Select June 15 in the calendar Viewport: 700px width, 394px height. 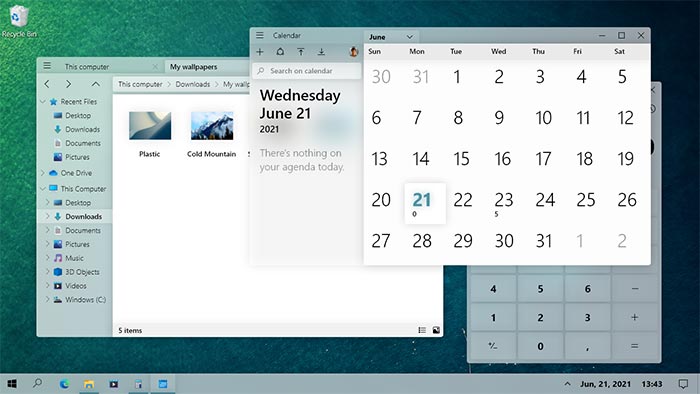(462, 159)
